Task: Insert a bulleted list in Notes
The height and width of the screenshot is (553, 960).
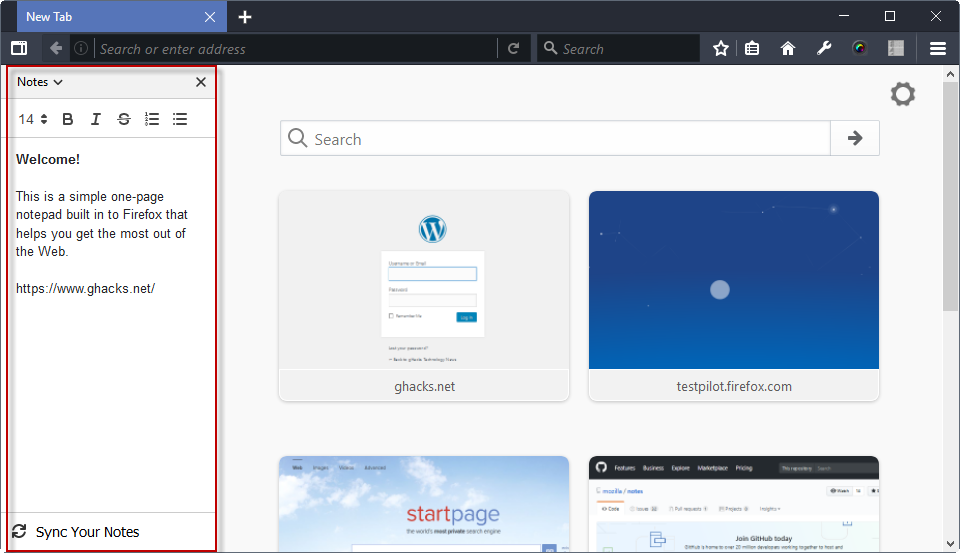Action: tap(180, 119)
